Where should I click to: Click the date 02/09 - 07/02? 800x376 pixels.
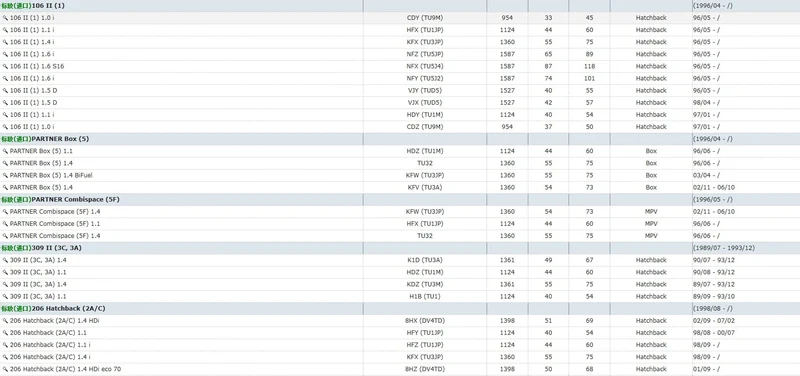[x=713, y=321]
